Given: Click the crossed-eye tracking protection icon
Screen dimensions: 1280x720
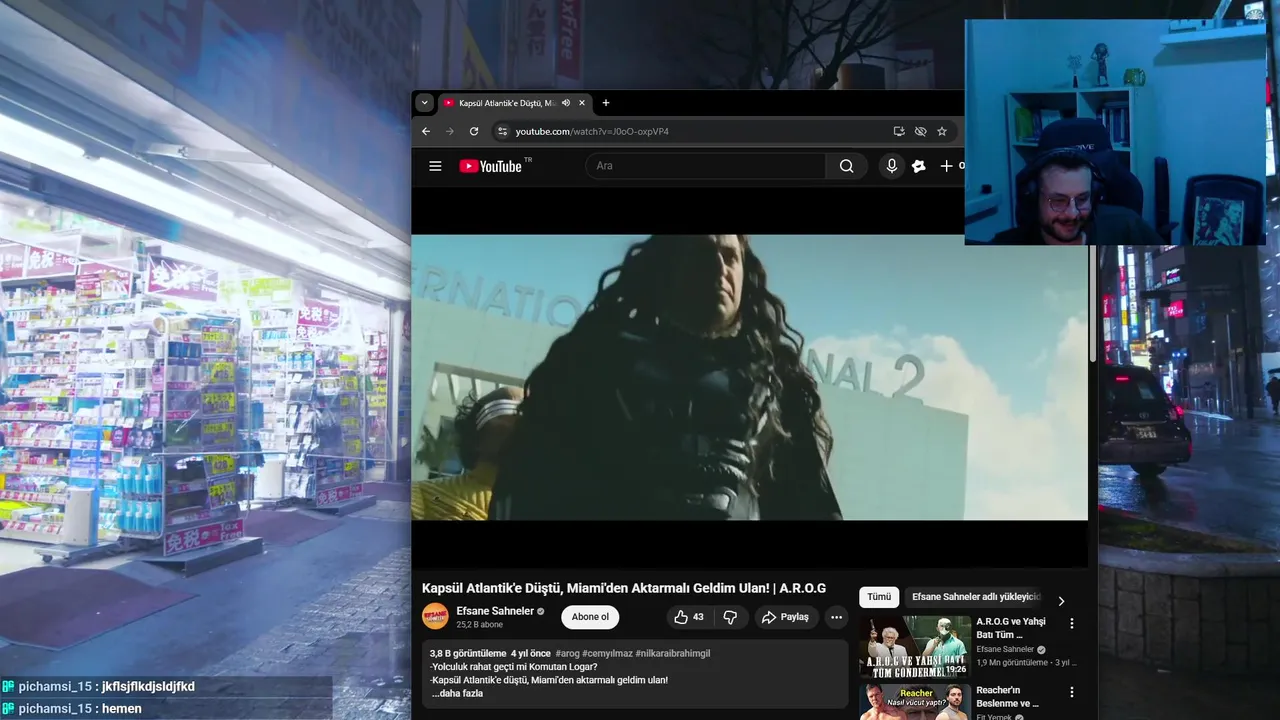Looking at the screenshot, I should 920,131.
